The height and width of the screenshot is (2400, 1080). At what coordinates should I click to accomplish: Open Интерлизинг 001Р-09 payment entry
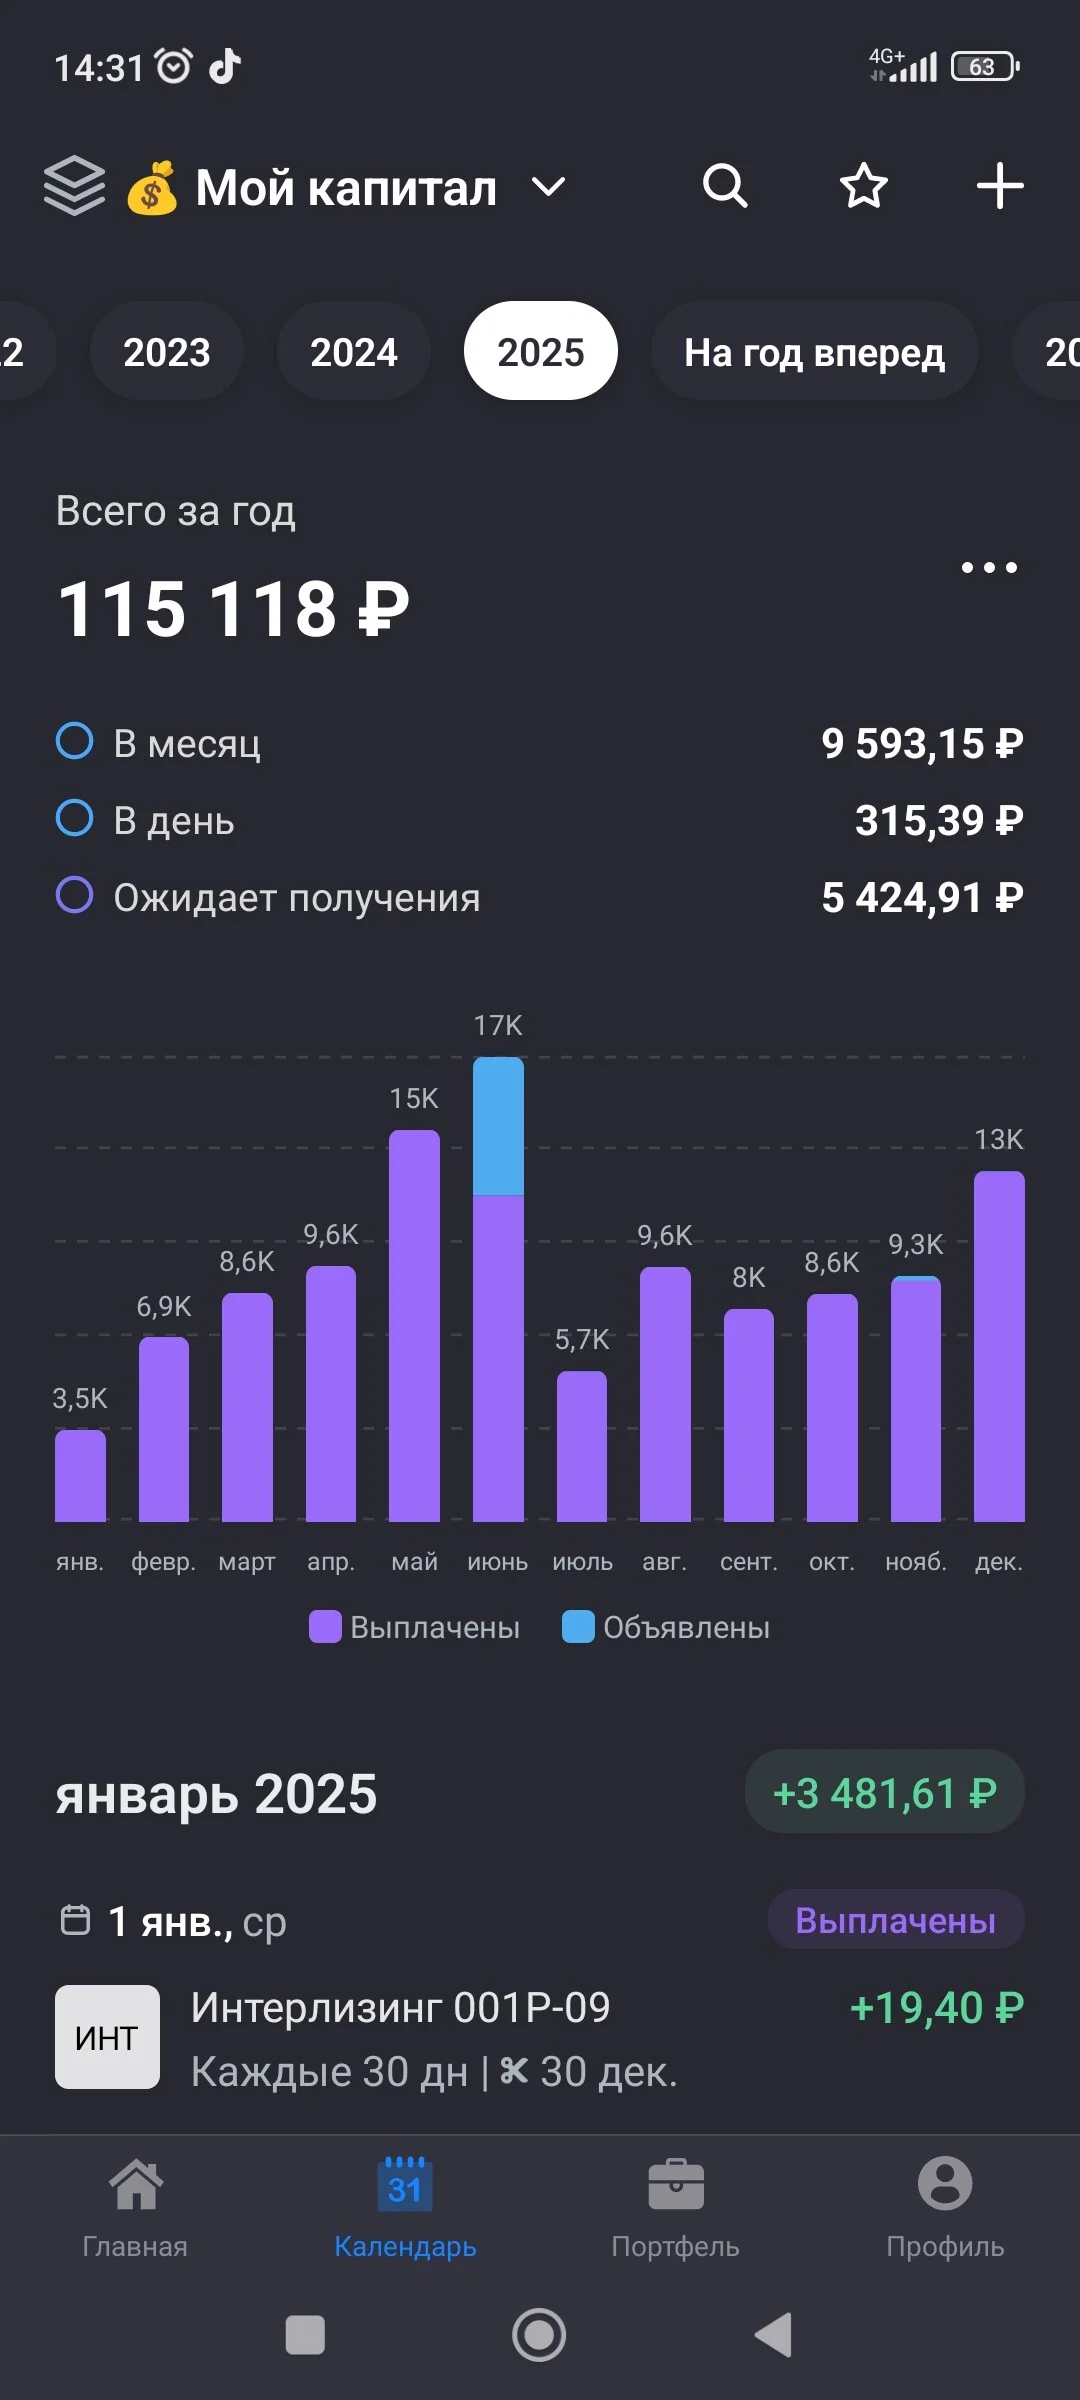(x=540, y=2038)
